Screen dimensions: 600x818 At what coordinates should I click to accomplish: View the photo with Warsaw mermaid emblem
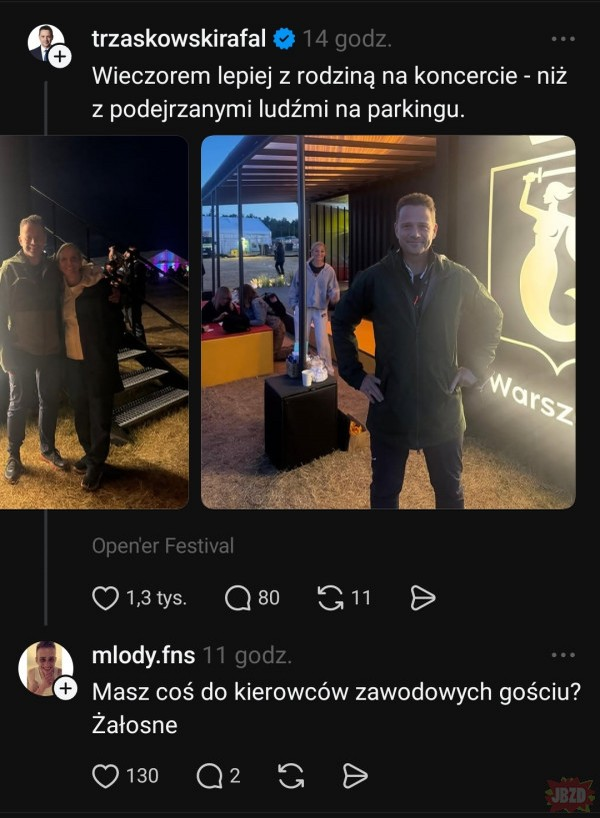coord(388,322)
